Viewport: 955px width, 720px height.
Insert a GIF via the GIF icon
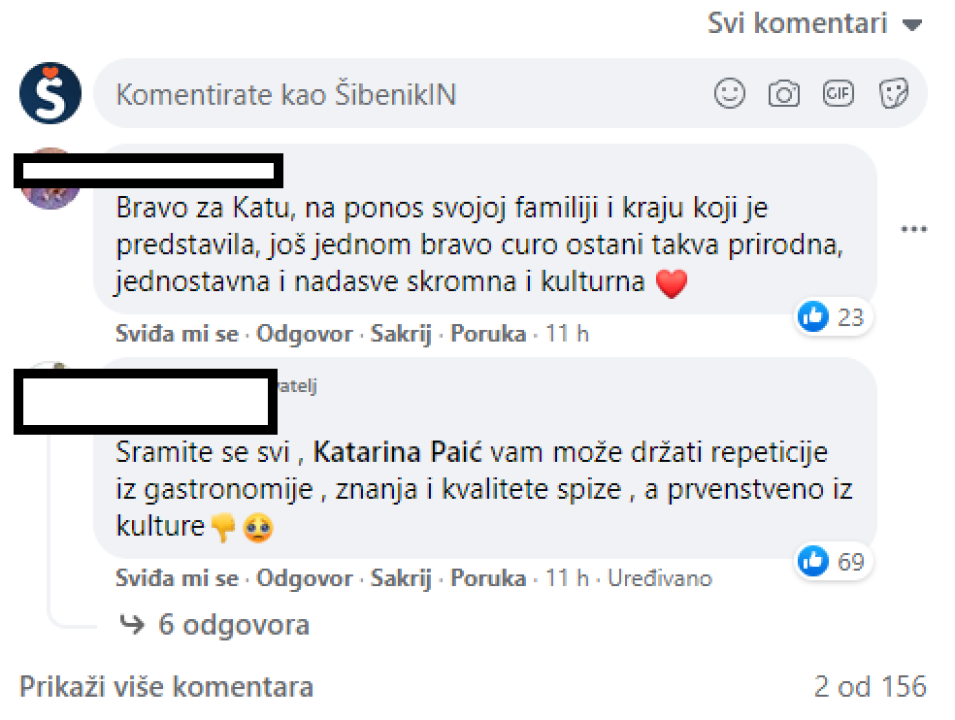(x=838, y=93)
